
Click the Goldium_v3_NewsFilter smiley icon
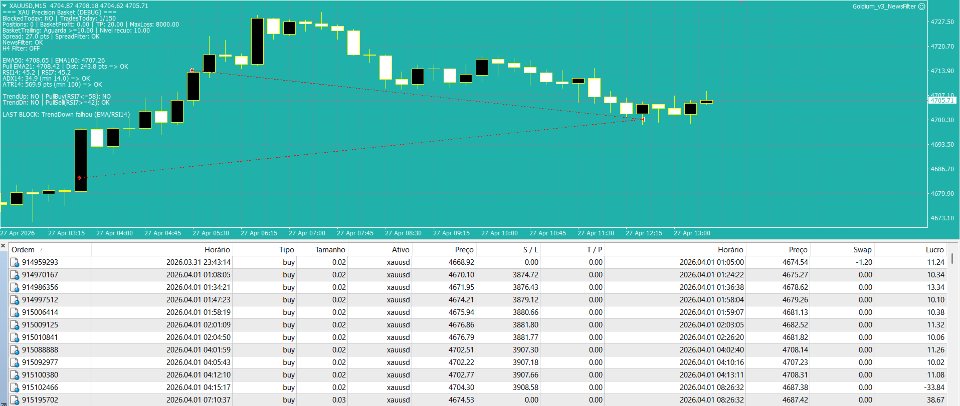pyautogui.click(x=921, y=6)
